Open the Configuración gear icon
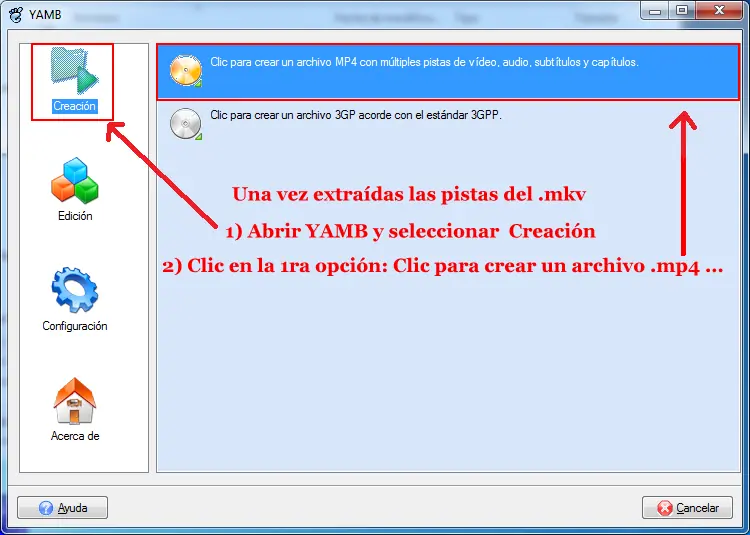The image size is (750, 535). [x=75, y=290]
